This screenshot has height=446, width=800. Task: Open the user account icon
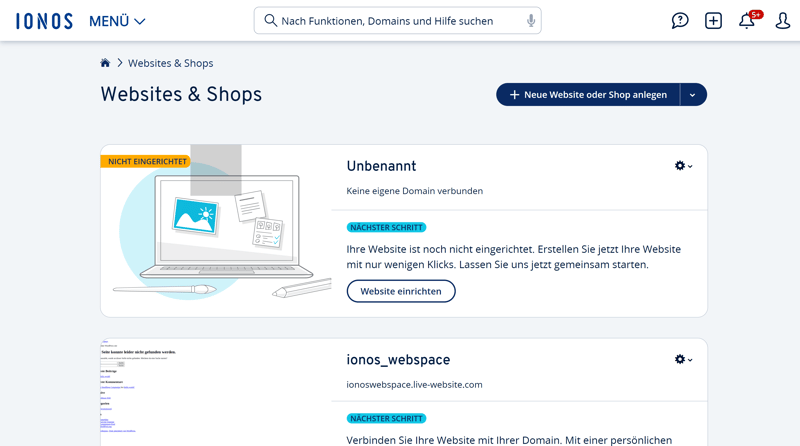783,21
